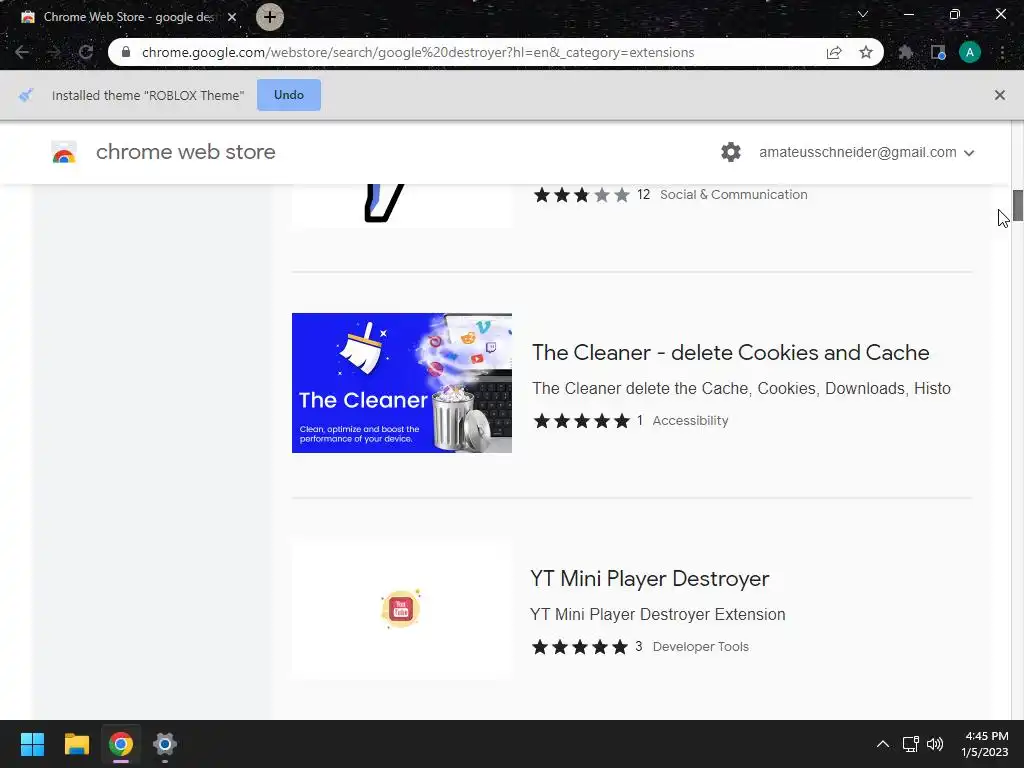Open the web store settings gear
Screen dimensions: 1024x768
tap(731, 152)
